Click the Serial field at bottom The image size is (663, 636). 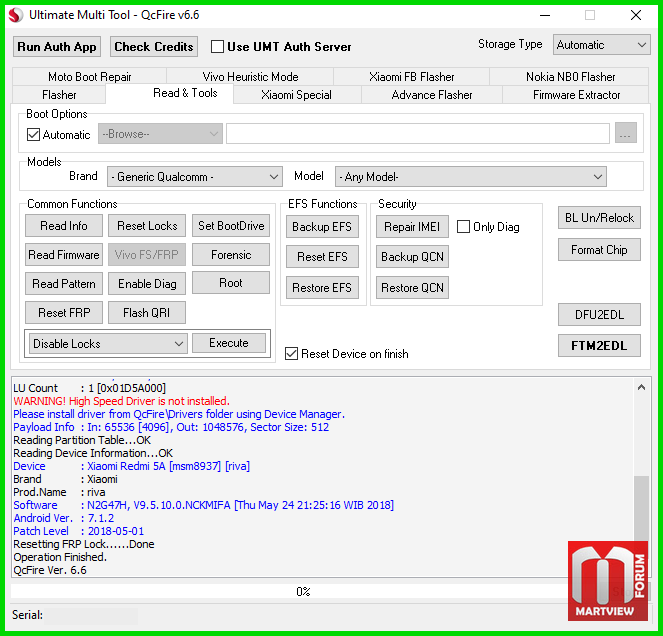91,616
